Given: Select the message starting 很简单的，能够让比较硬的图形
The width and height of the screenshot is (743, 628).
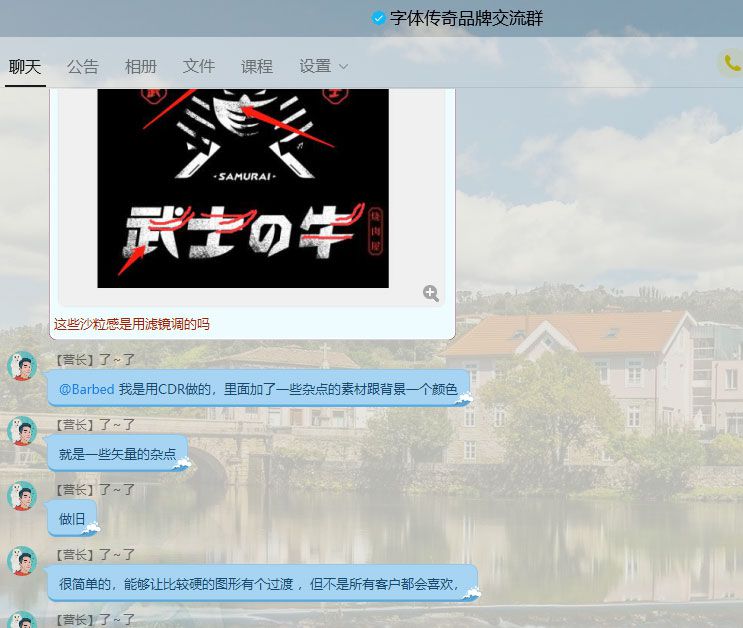Looking at the screenshot, I should [263, 583].
